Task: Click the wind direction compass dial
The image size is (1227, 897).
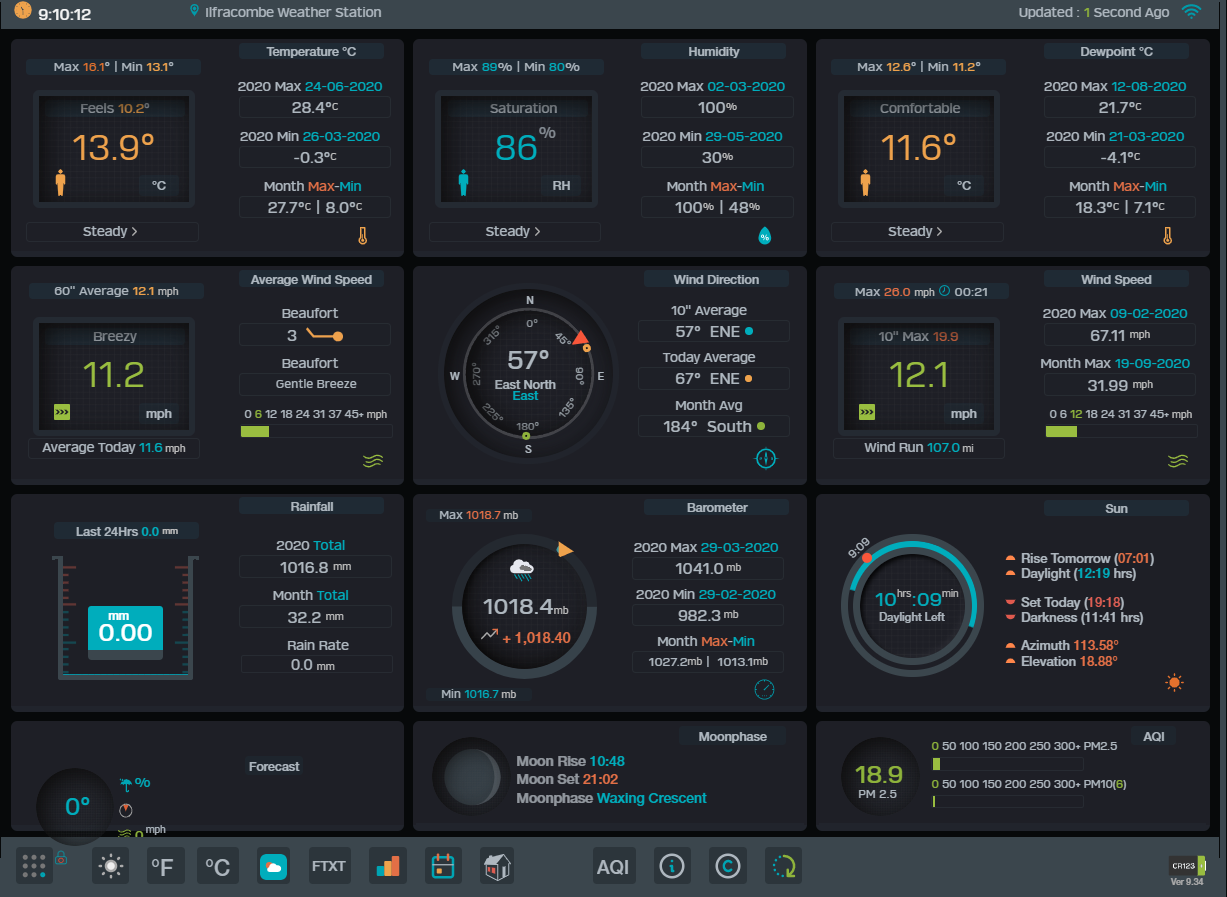Action: [x=529, y=375]
